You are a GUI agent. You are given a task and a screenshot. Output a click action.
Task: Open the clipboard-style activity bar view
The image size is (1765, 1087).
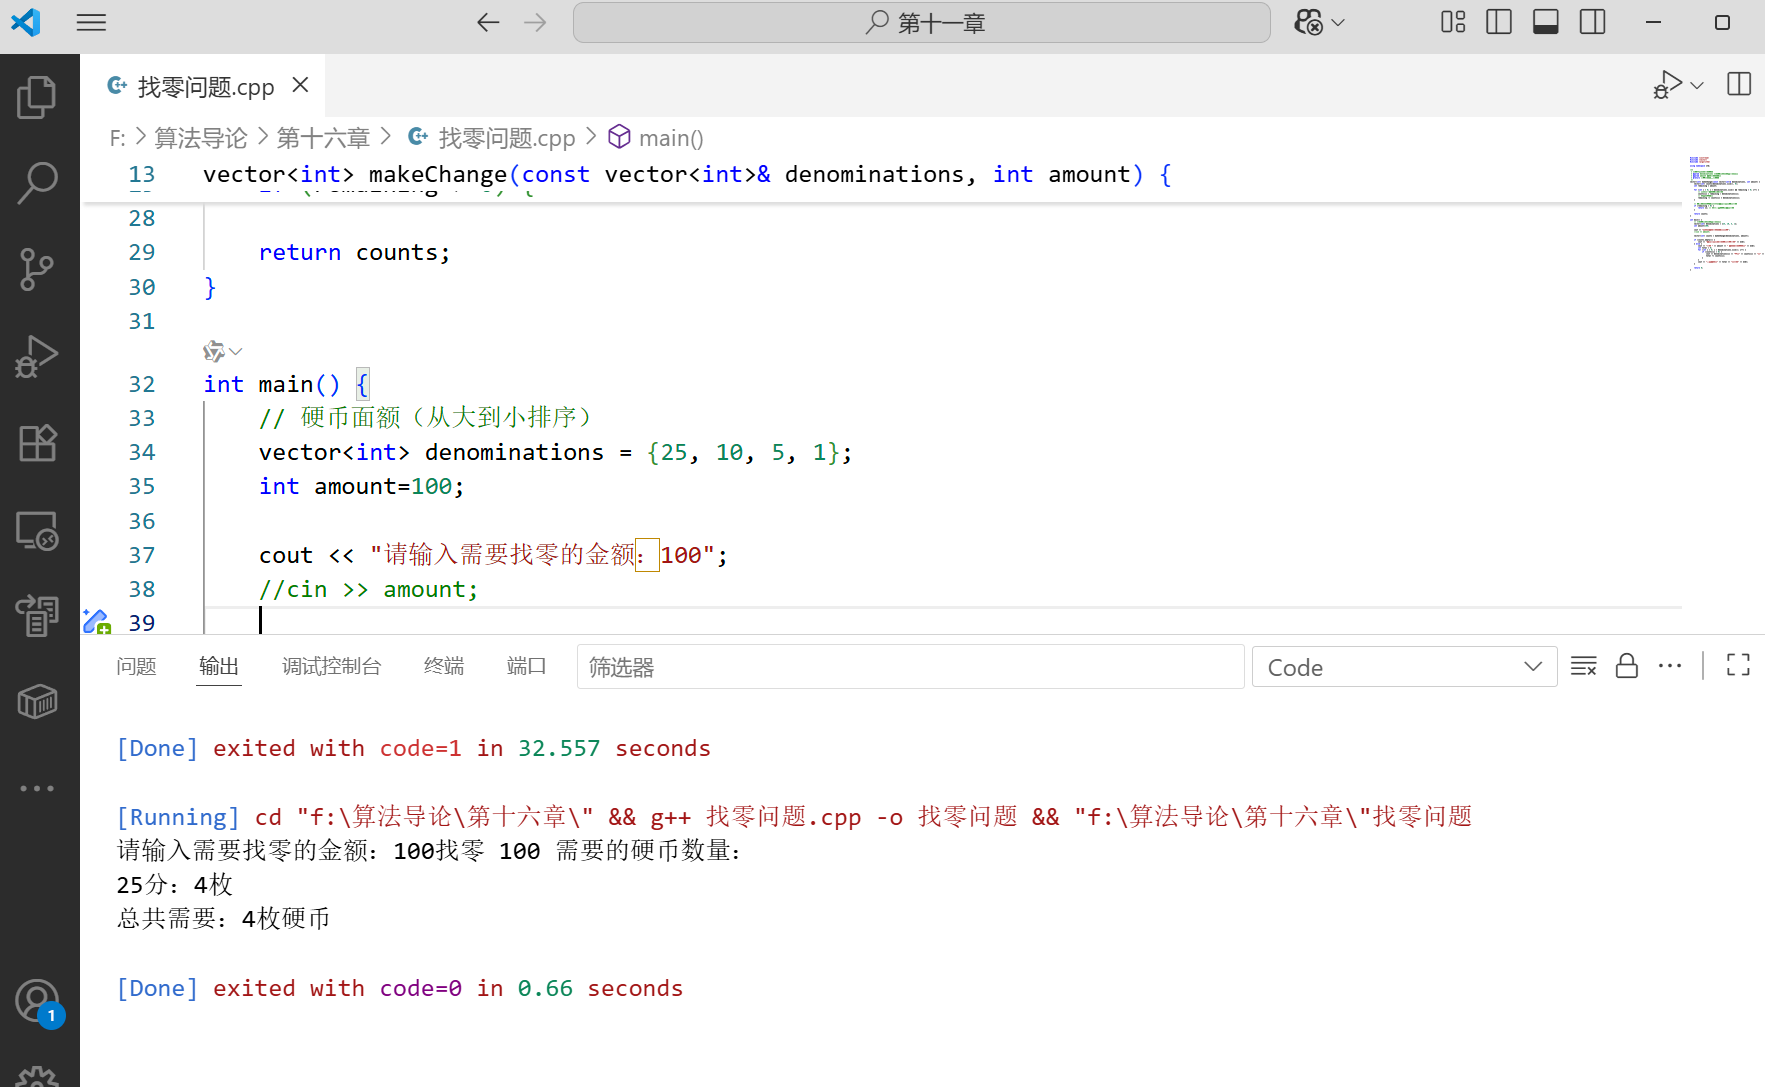click(38, 615)
